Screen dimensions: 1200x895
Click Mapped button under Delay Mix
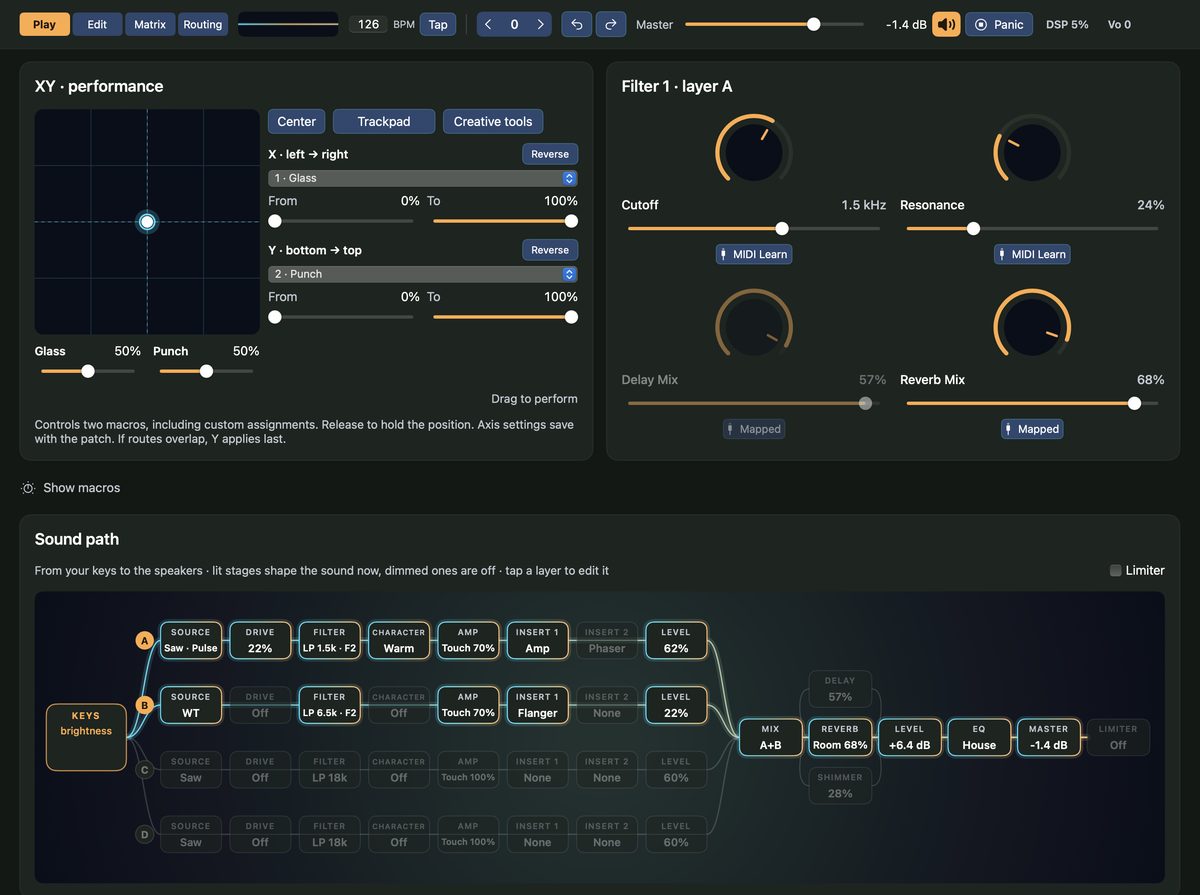tap(754, 429)
